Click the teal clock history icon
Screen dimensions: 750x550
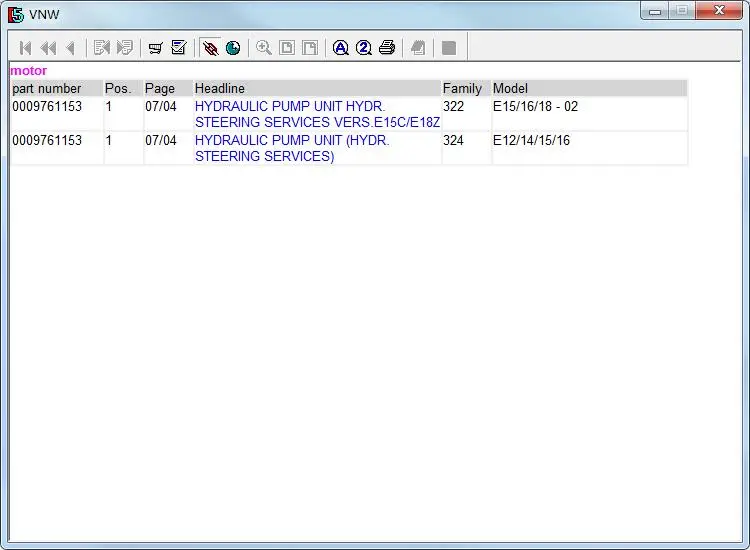[233, 48]
